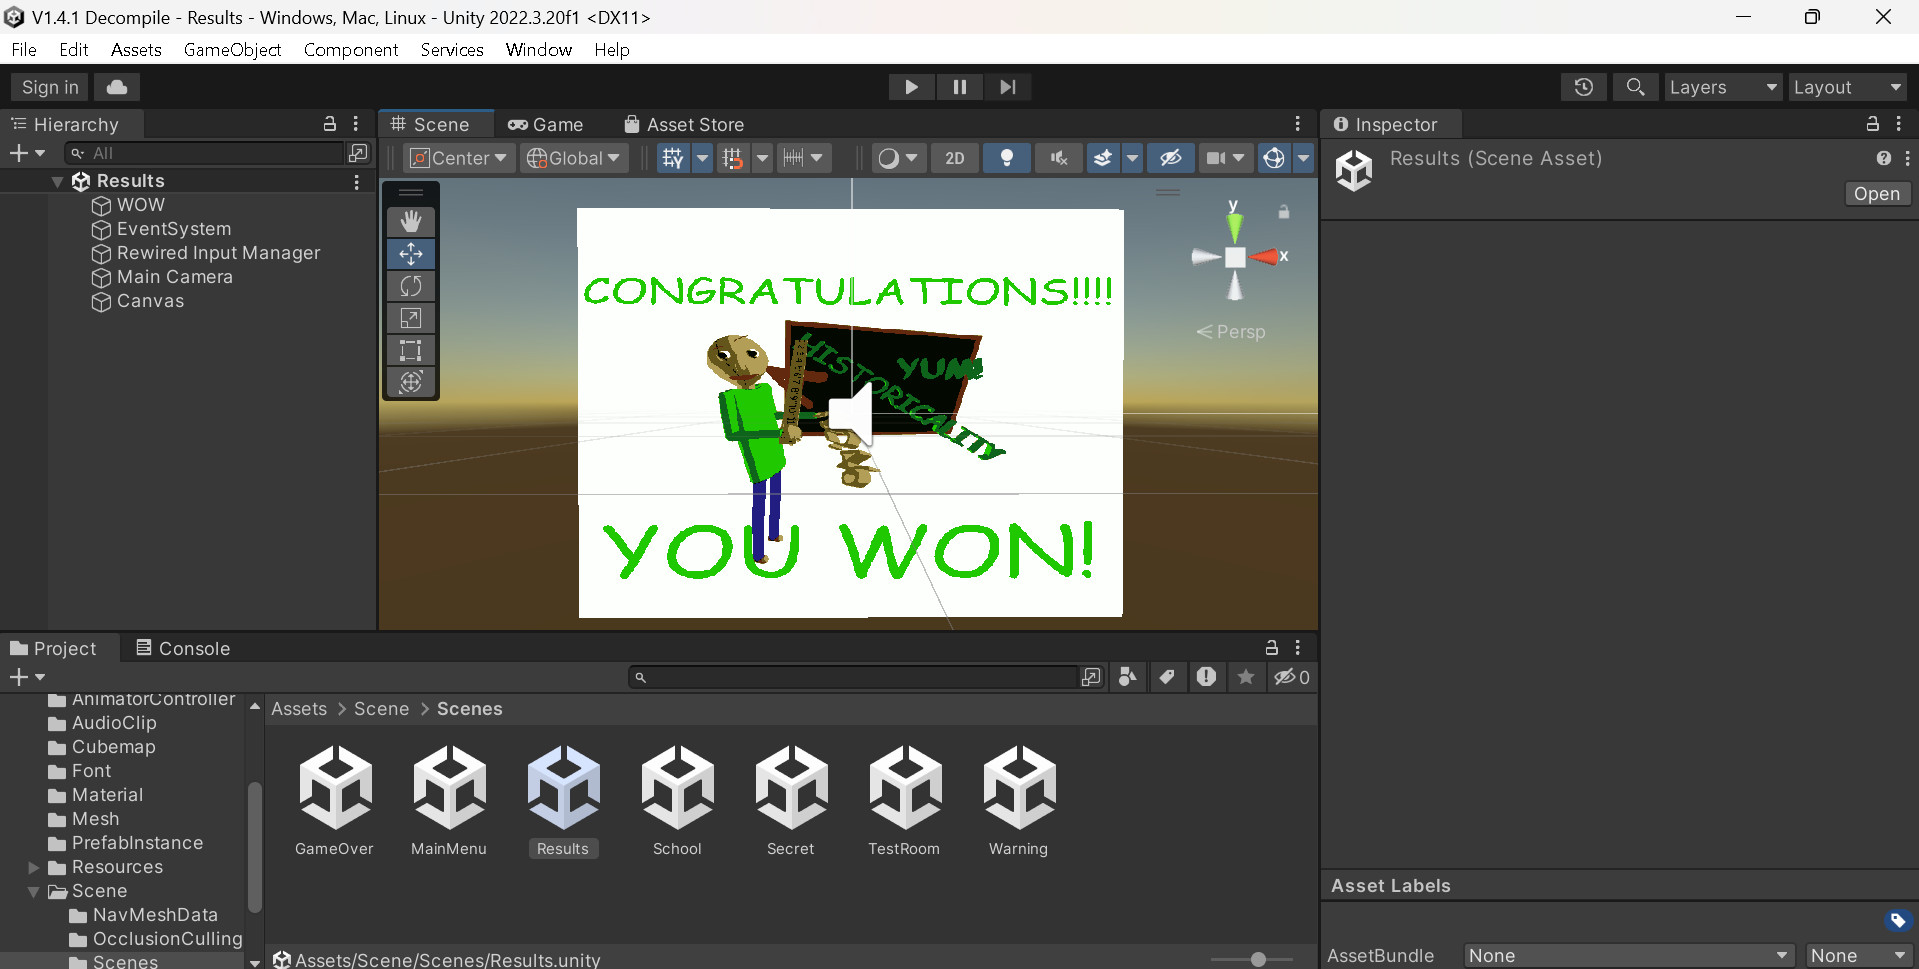The image size is (1919, 969).
Task: Open the editor search with the magnifier icon
Action: click(1635, 87)
